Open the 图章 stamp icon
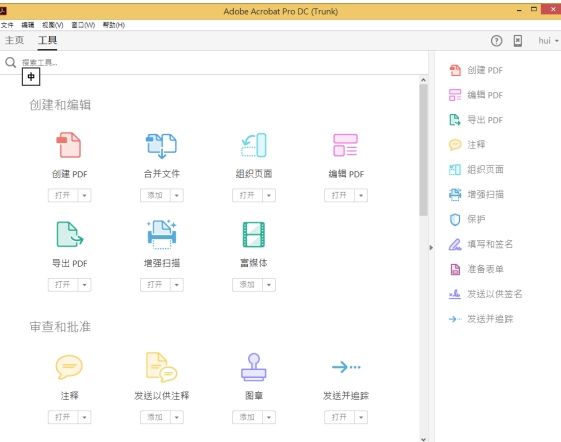Viewport: 561px width, 442px height. (254, 367)
